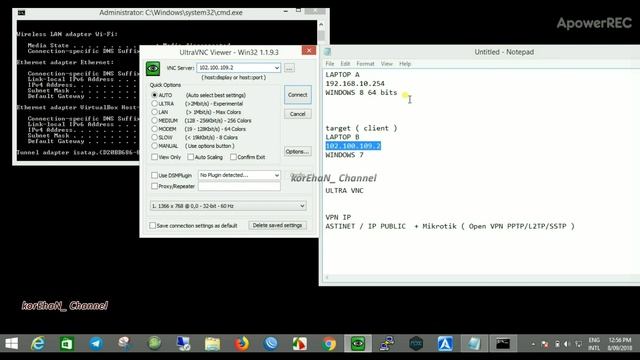
Task: Open the Notepad View menu
Action: [387, 64]
